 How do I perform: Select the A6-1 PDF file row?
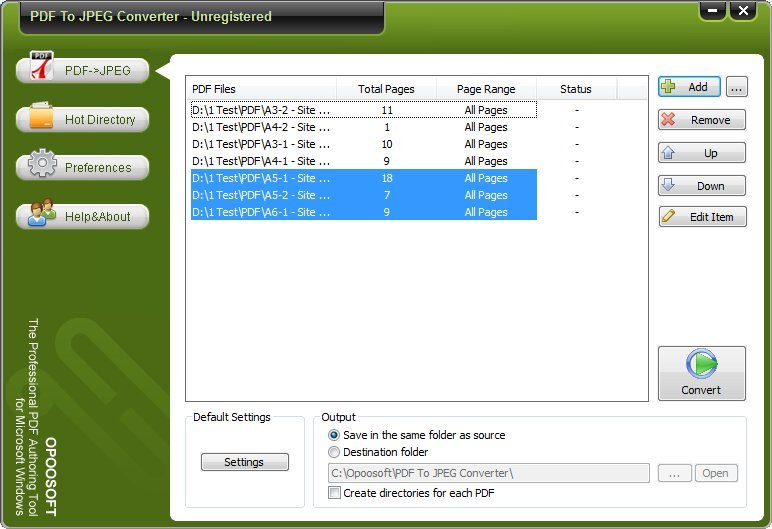pos(363,212)
